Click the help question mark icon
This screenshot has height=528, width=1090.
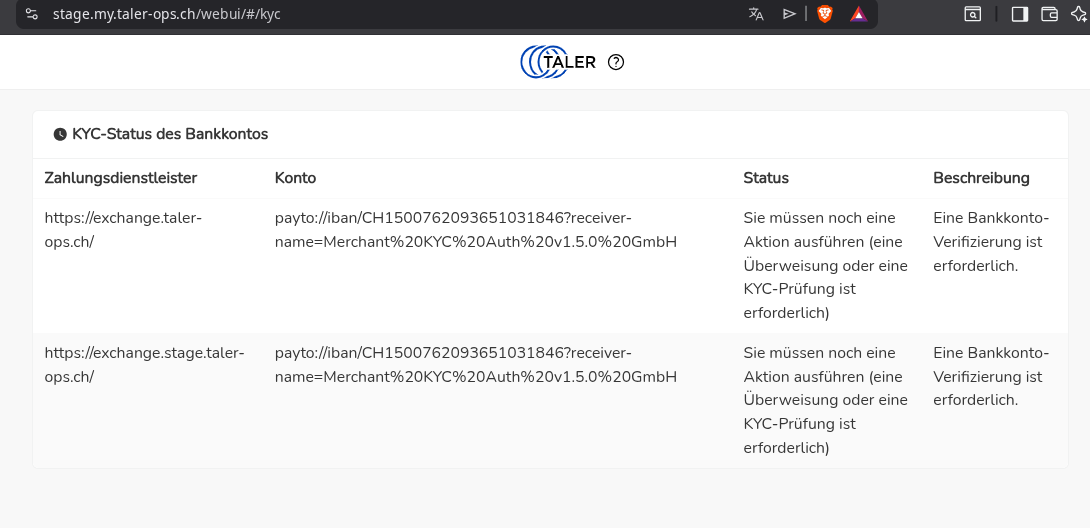tap(616, 62)
